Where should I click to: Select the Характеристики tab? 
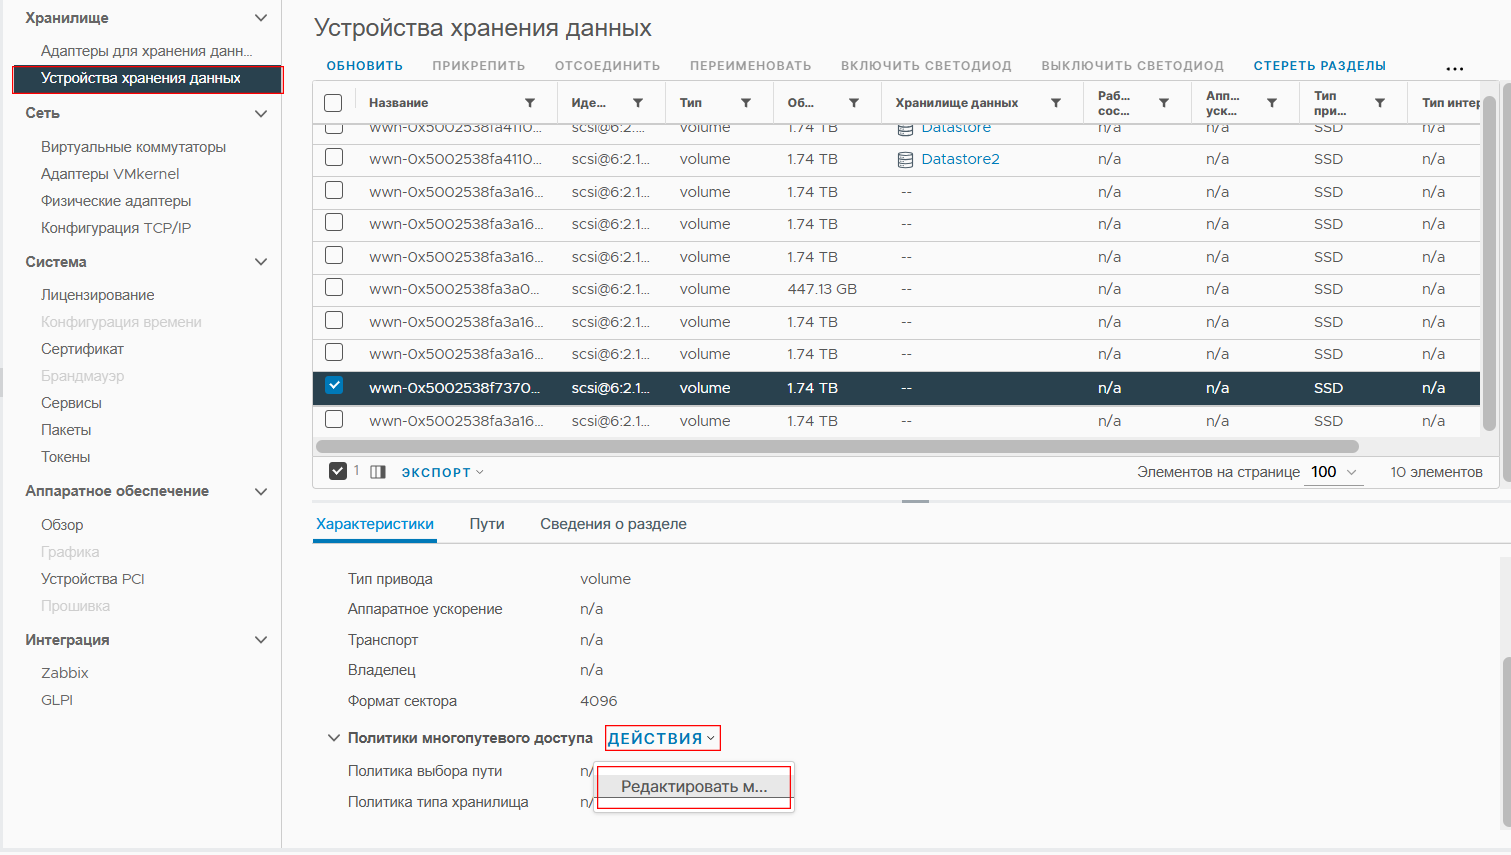pyautogui.click(x=375, y=524)
